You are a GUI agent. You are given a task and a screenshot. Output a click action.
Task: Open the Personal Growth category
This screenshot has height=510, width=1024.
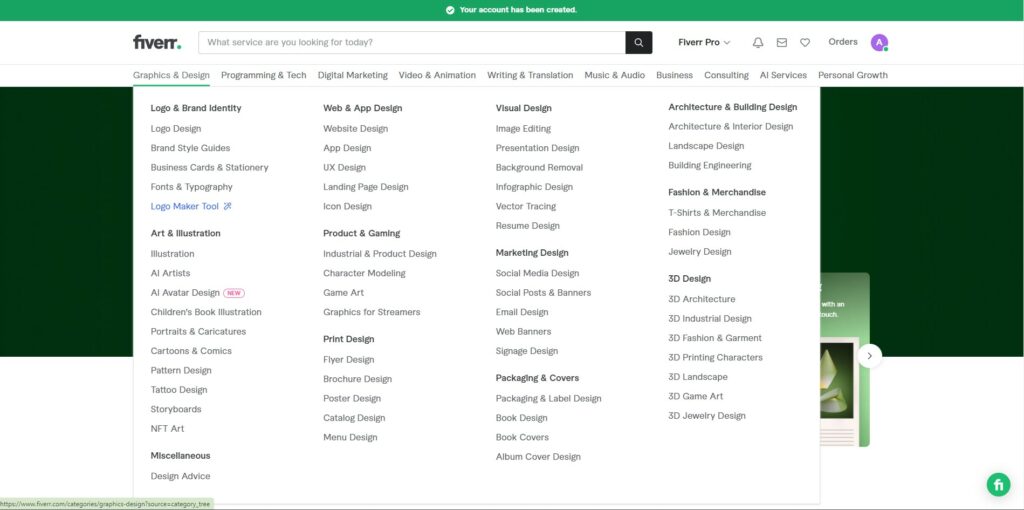(853, 75)
